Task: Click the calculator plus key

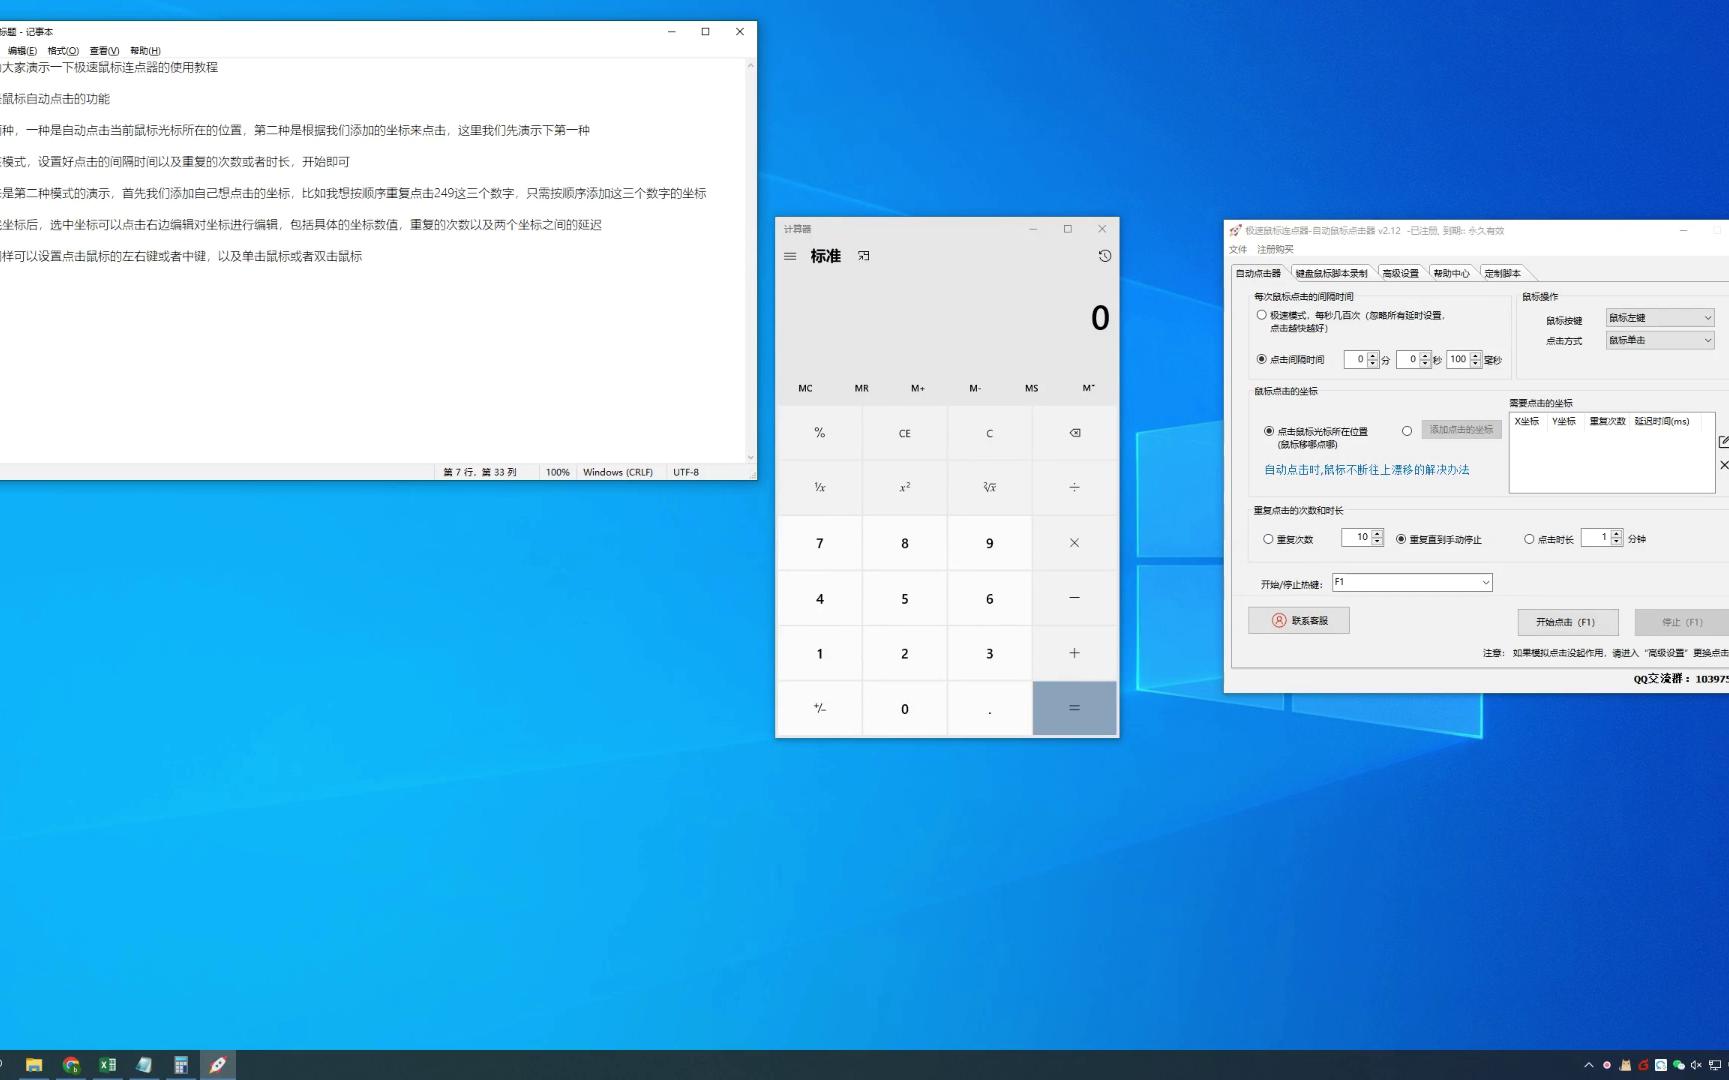Action: pyautogui.click(x=1075, y=653)
